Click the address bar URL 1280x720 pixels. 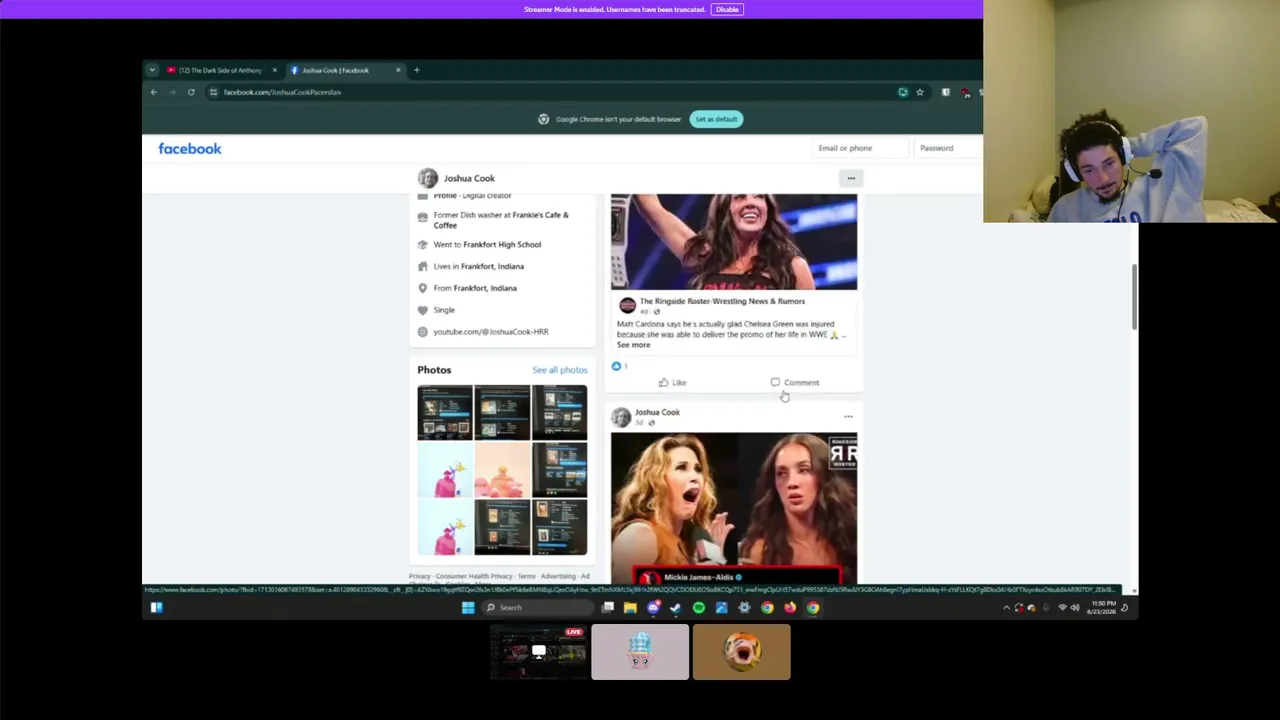click(282, 92)
